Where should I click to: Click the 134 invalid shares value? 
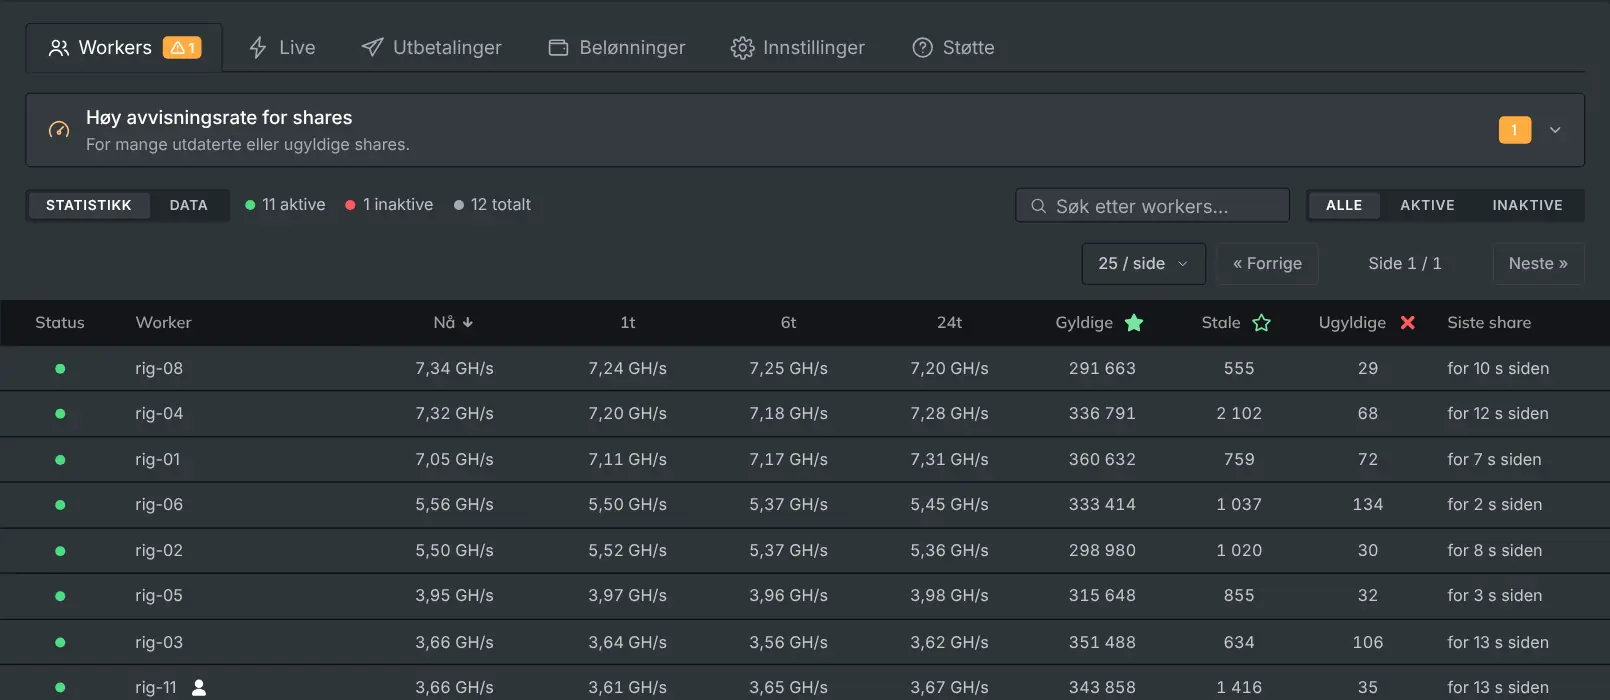tap(1368, 505)
